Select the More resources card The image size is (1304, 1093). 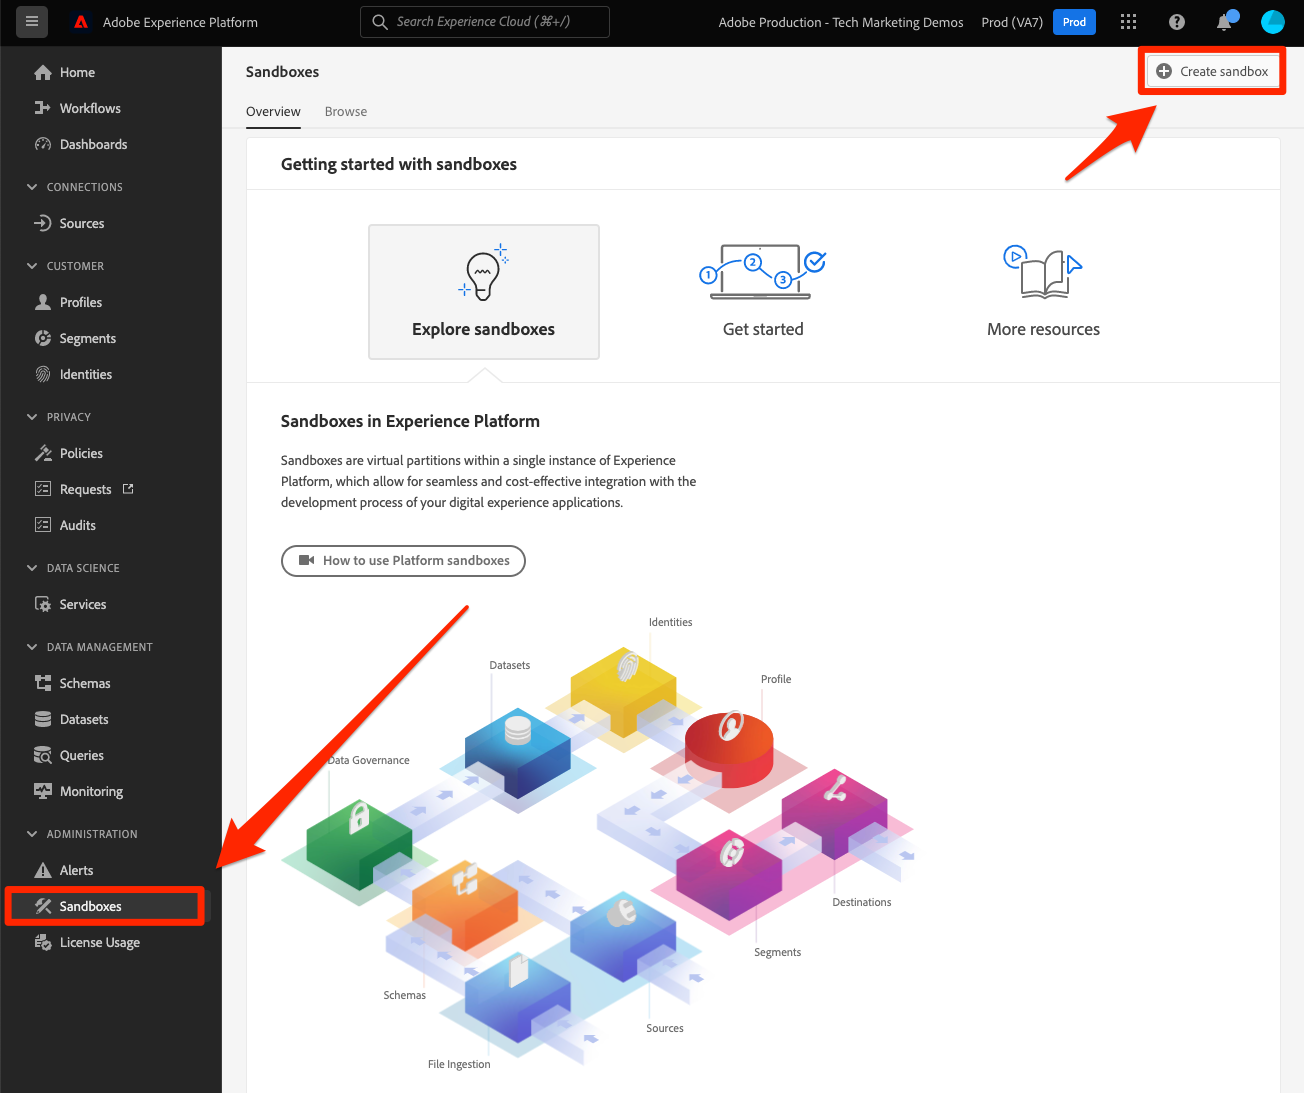tap(1043, 292)
